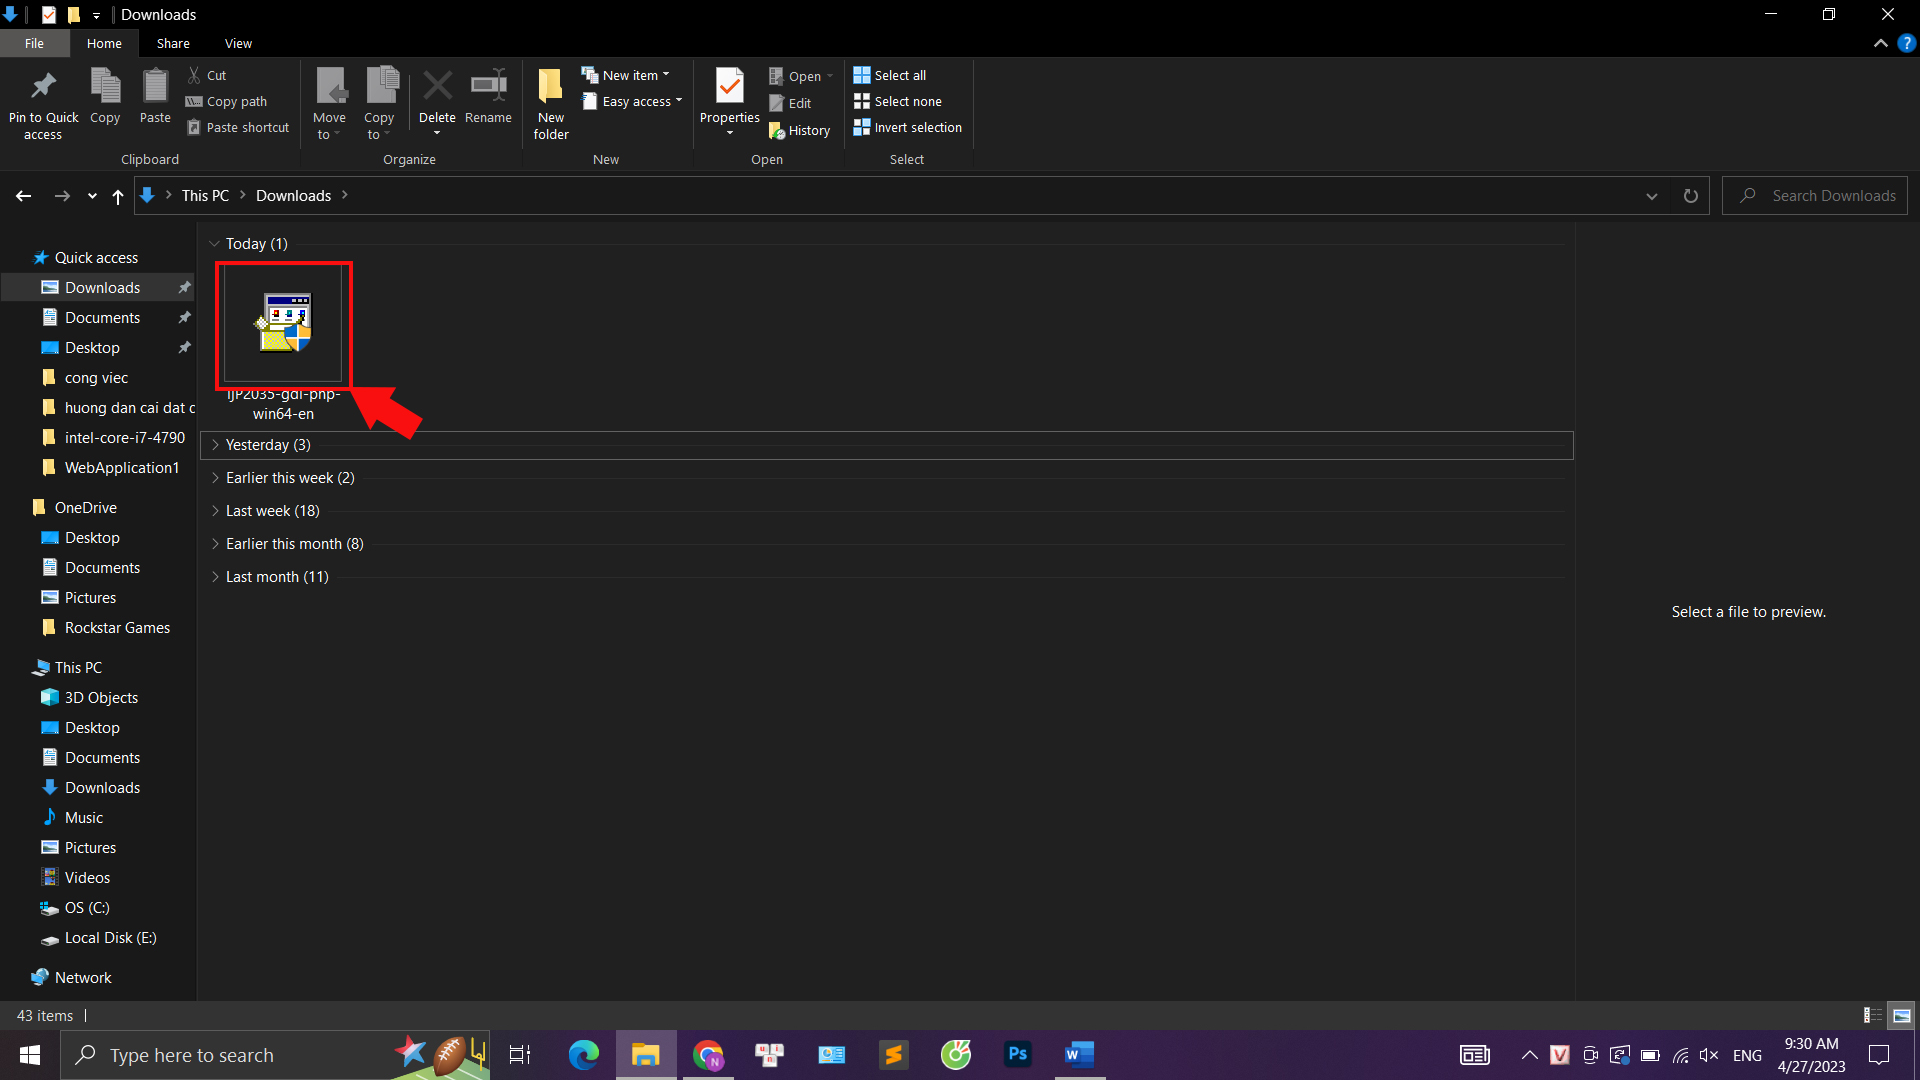Click Open in the ribbon
The width and height of the screenshot is (1920, 1080).
pos(801,76)
